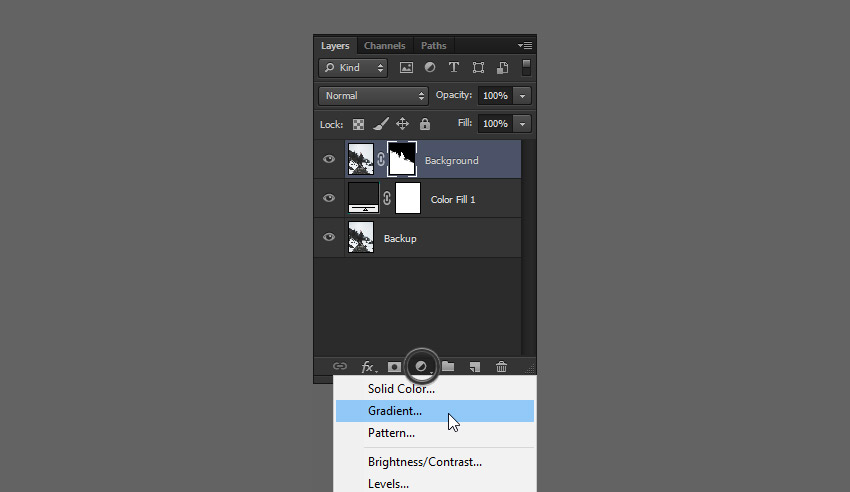Hide the Backup layer
The width and height of the screenshot is (850, 492).
329,237
